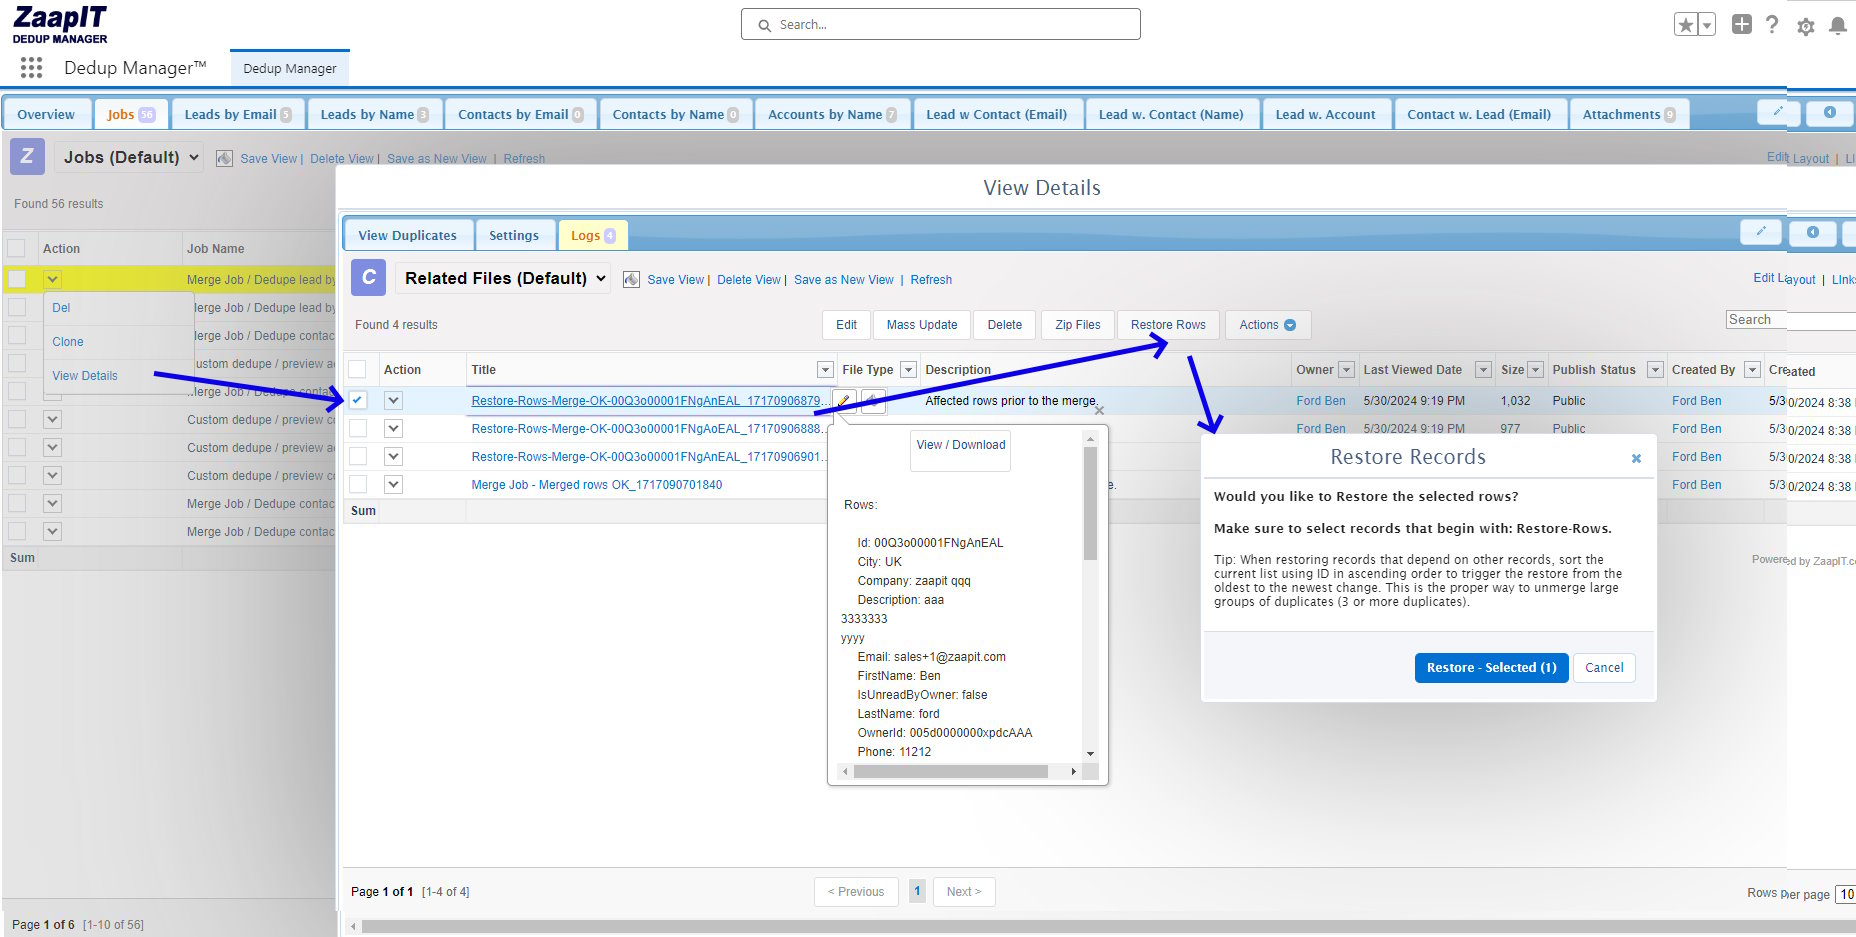Click the save view disk icon beside Related Files
The width and height of the screenshot is (1856, 937).
point(631,279)
